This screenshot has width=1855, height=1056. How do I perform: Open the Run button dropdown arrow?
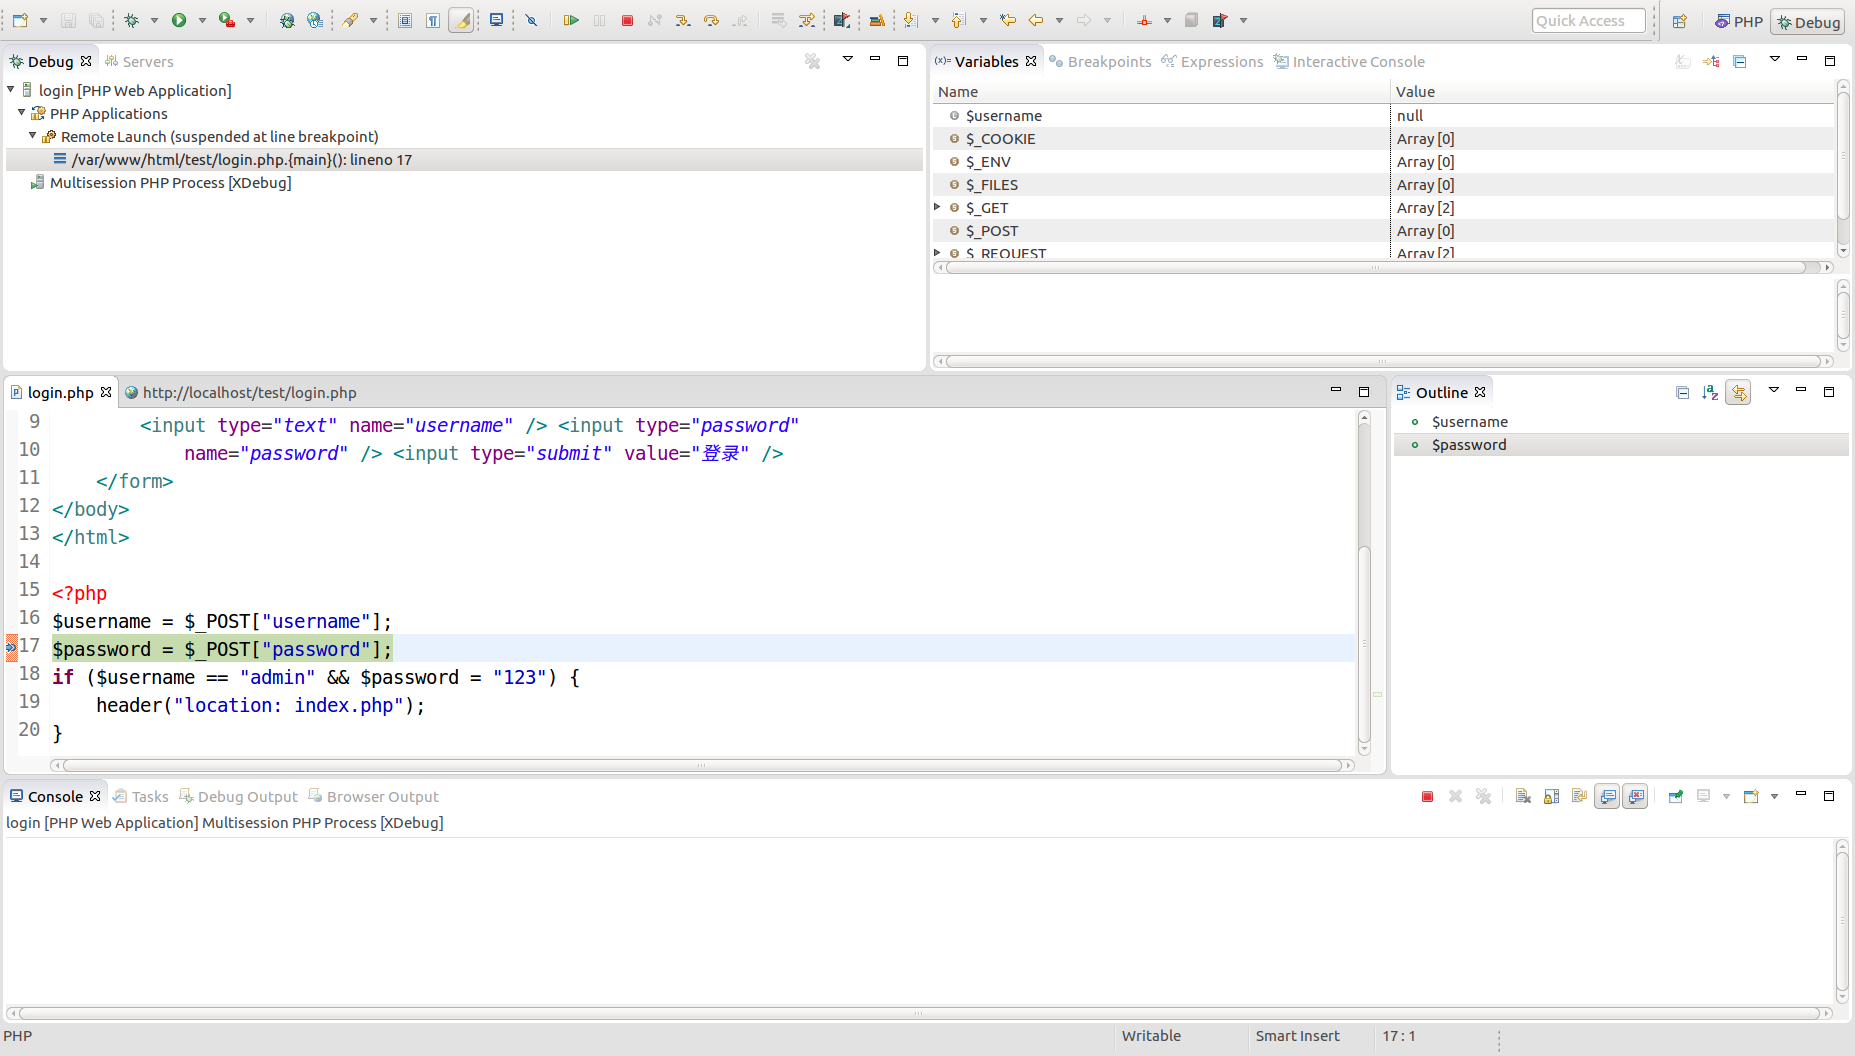click(x=202, y=20)
